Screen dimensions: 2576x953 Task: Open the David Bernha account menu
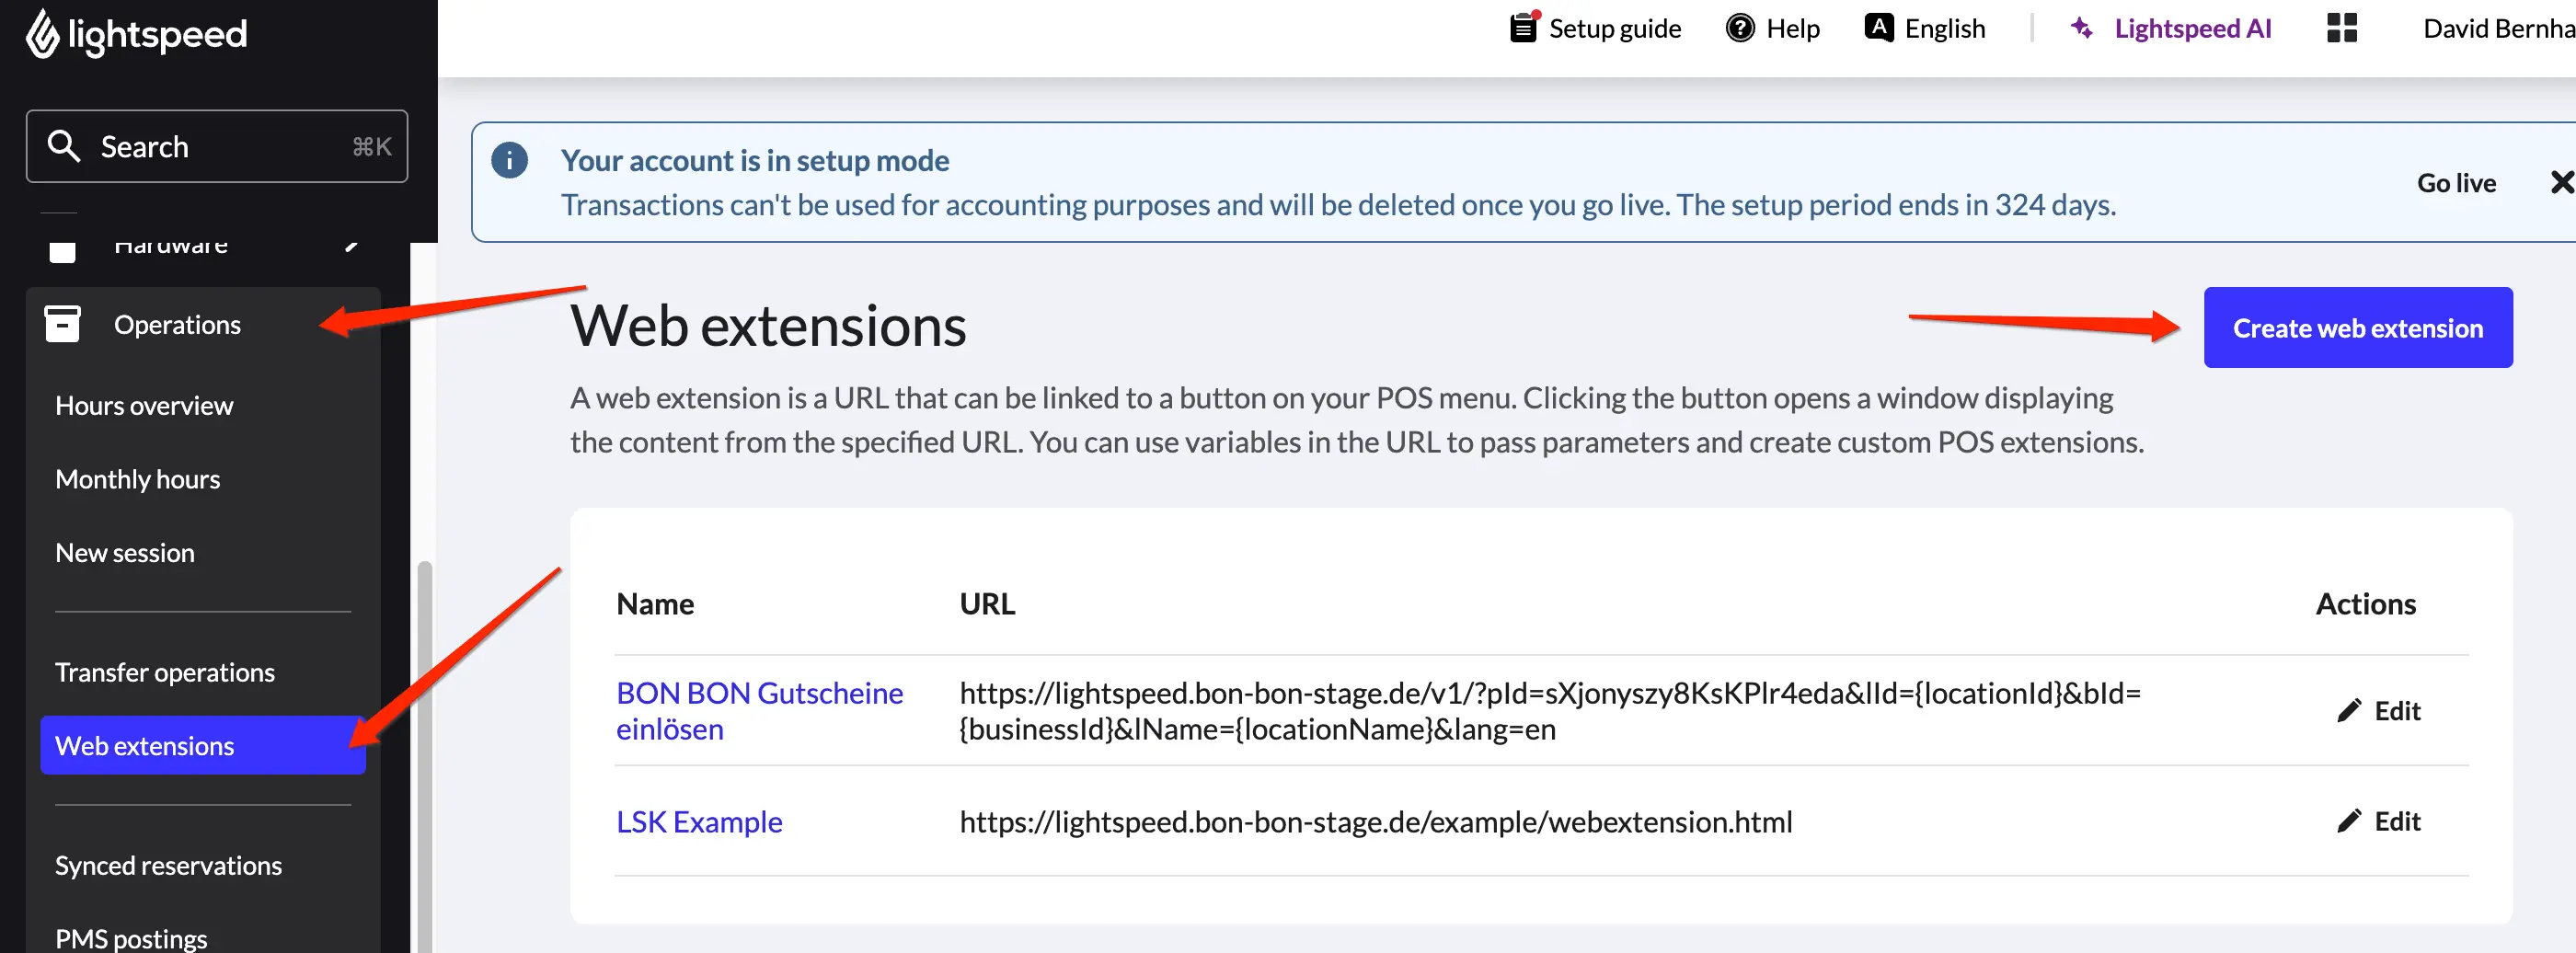click(2498, 28)
